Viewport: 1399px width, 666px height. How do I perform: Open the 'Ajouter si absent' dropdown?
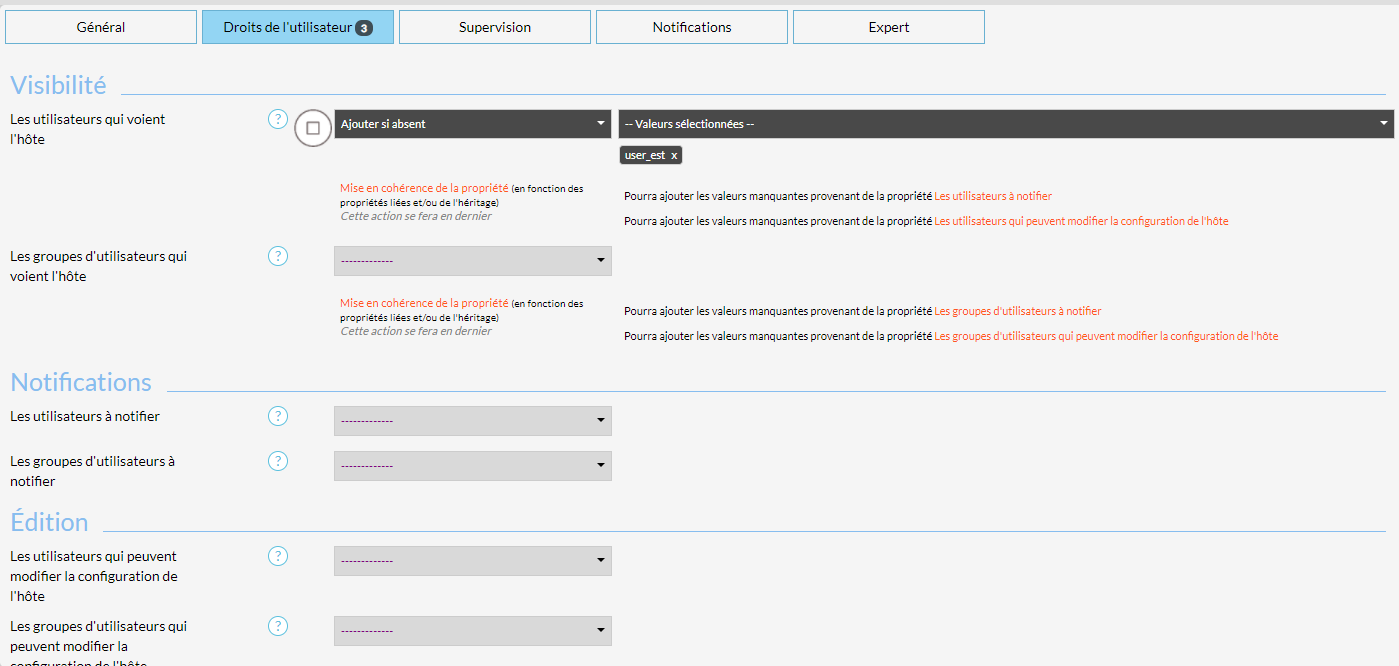tap(472, 124)
